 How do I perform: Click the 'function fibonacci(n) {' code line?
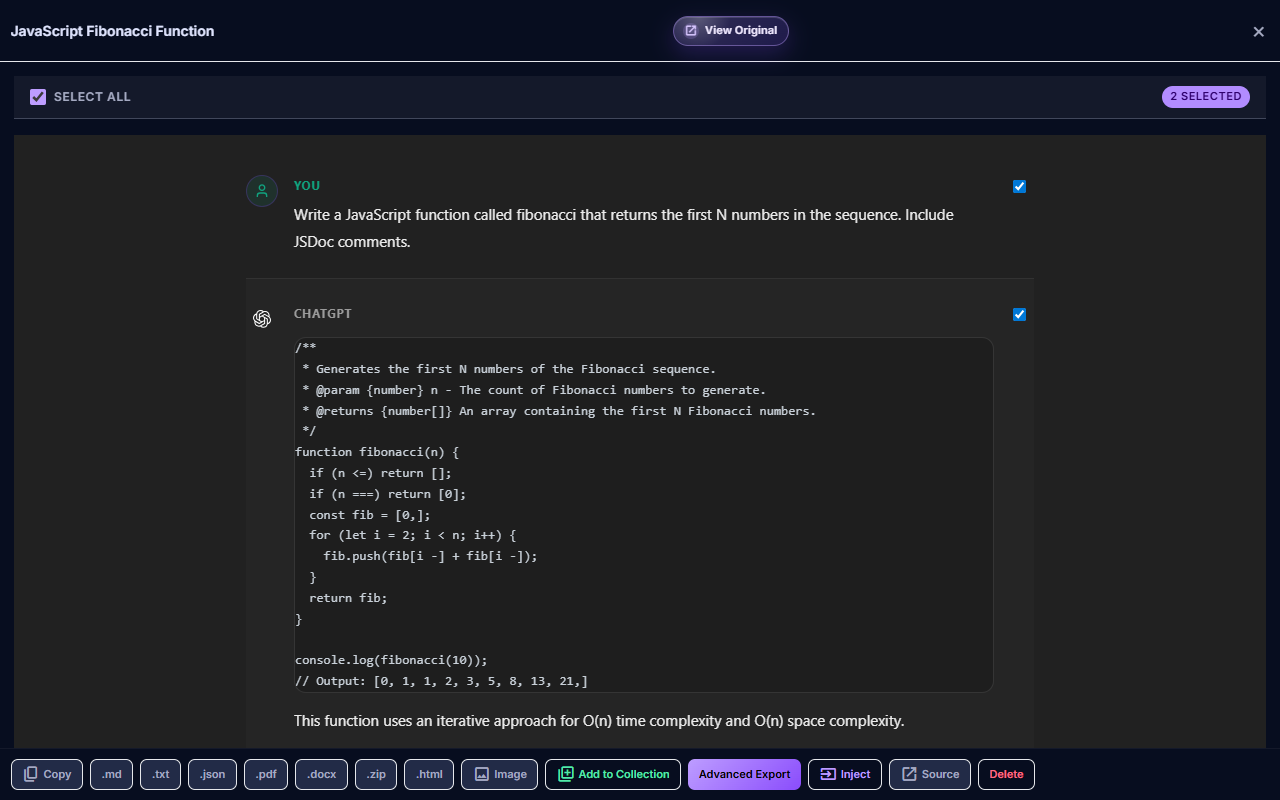point(377,452)
